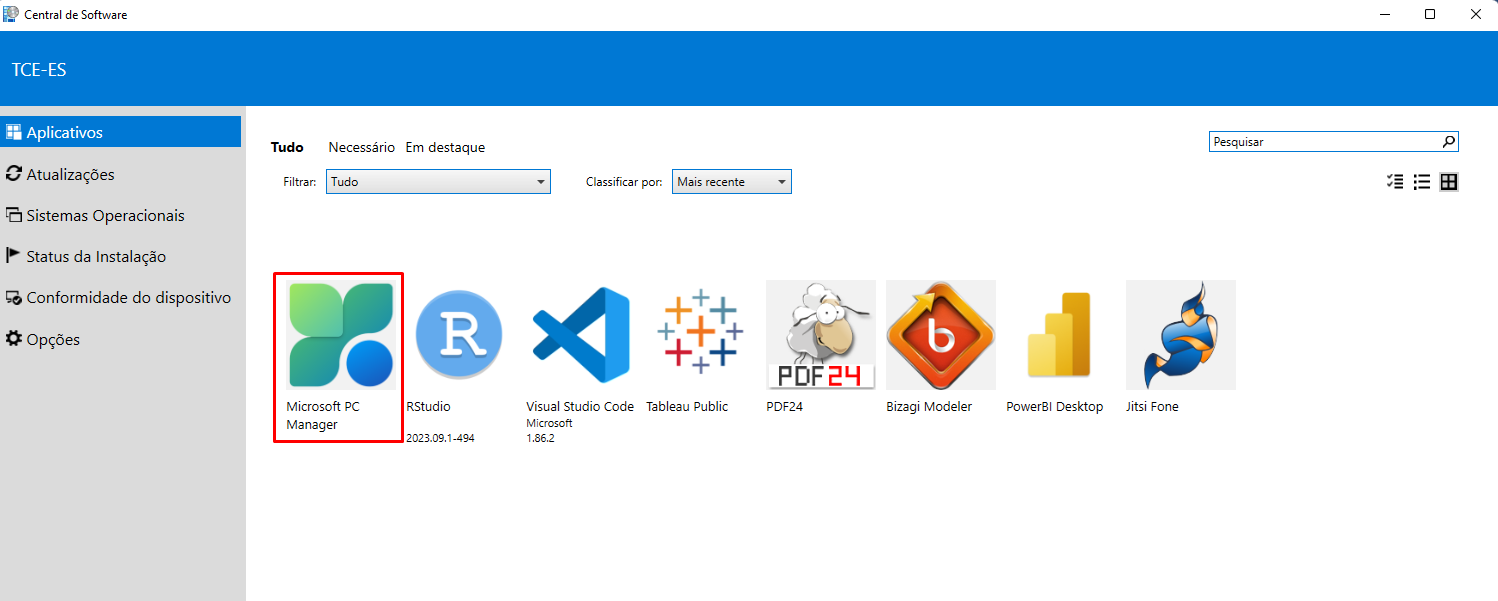This screenshot has width=1498, height=601.
Task: Expand the Filtrar dropdown
Action: pos(438,182)
